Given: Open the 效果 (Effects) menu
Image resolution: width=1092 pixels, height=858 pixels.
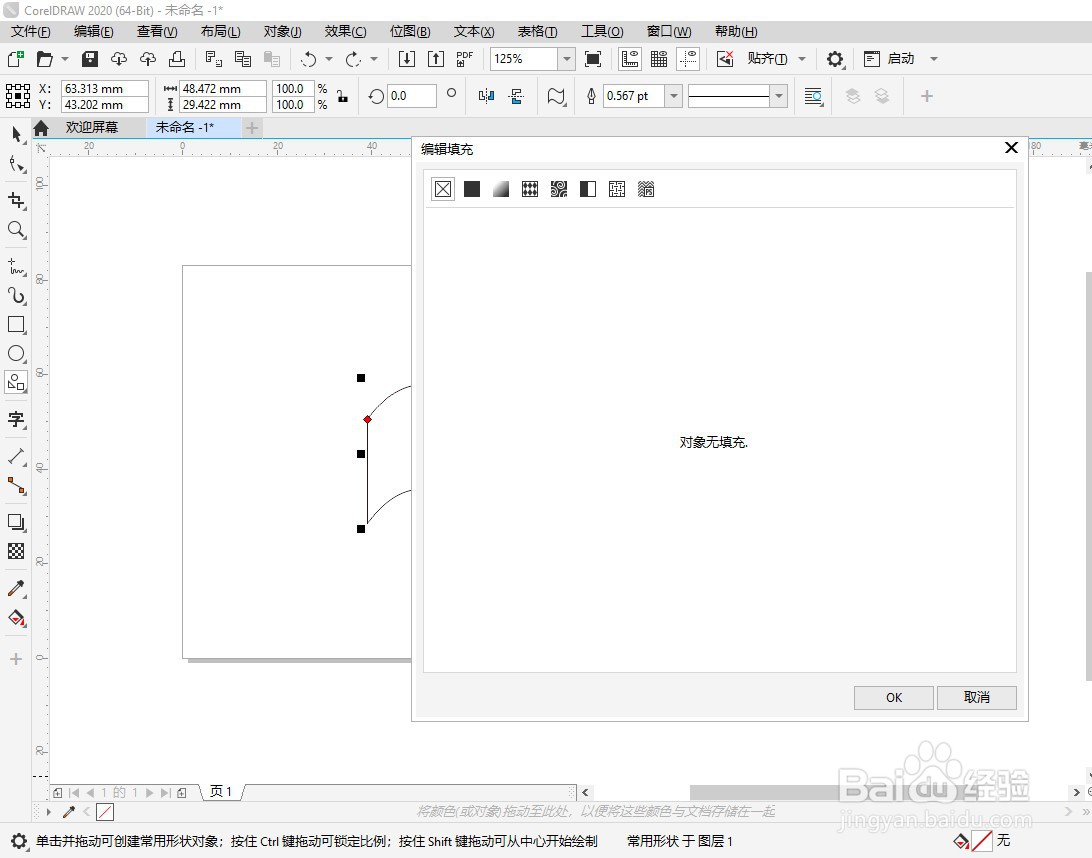Looking at the screenshot, I should [345, 31].
